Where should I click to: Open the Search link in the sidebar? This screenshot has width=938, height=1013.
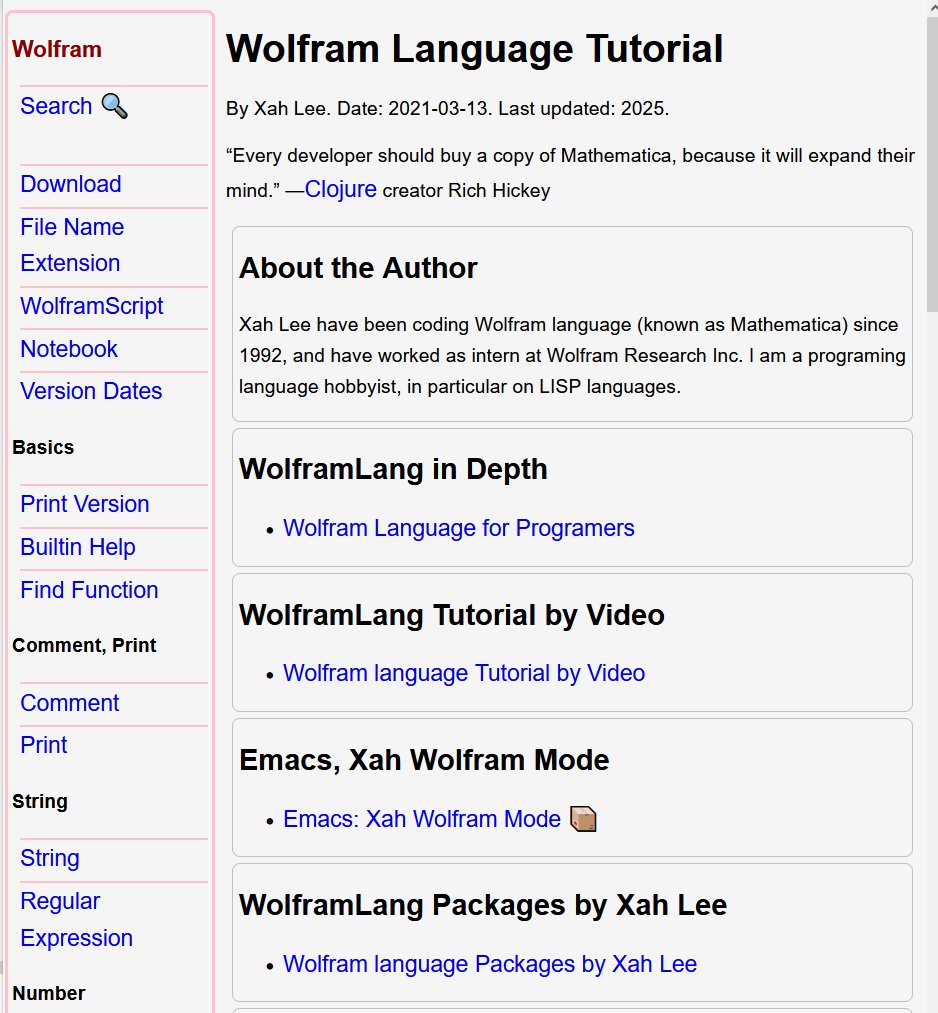click(56, 106)
